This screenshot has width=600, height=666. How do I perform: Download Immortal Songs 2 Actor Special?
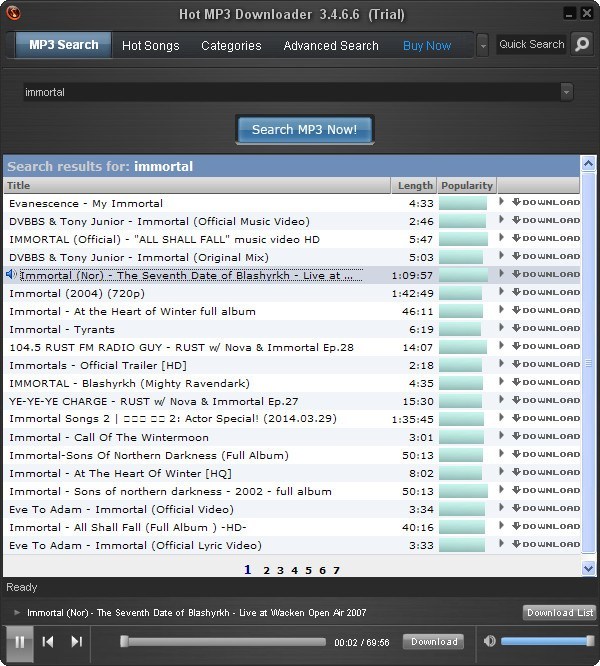pos(546,418)
